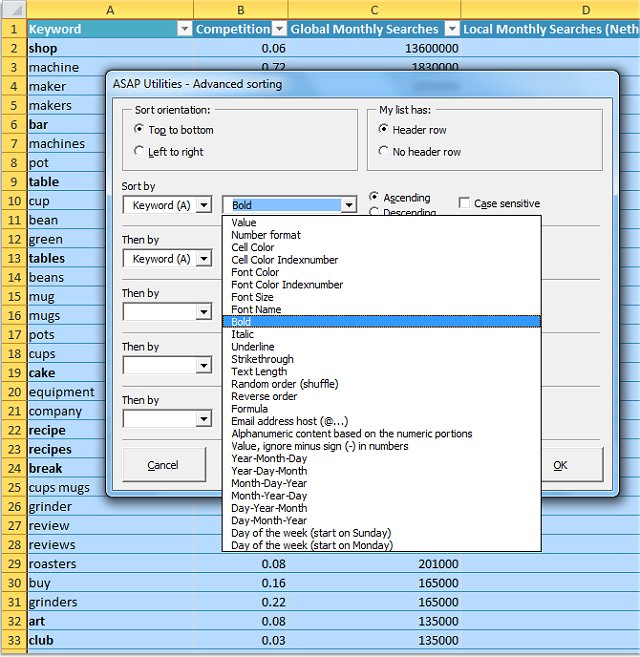The height and width of the screenshot is (657, 640).
Task: Open second Then by empty dropdown
Action: coord(204,312)
